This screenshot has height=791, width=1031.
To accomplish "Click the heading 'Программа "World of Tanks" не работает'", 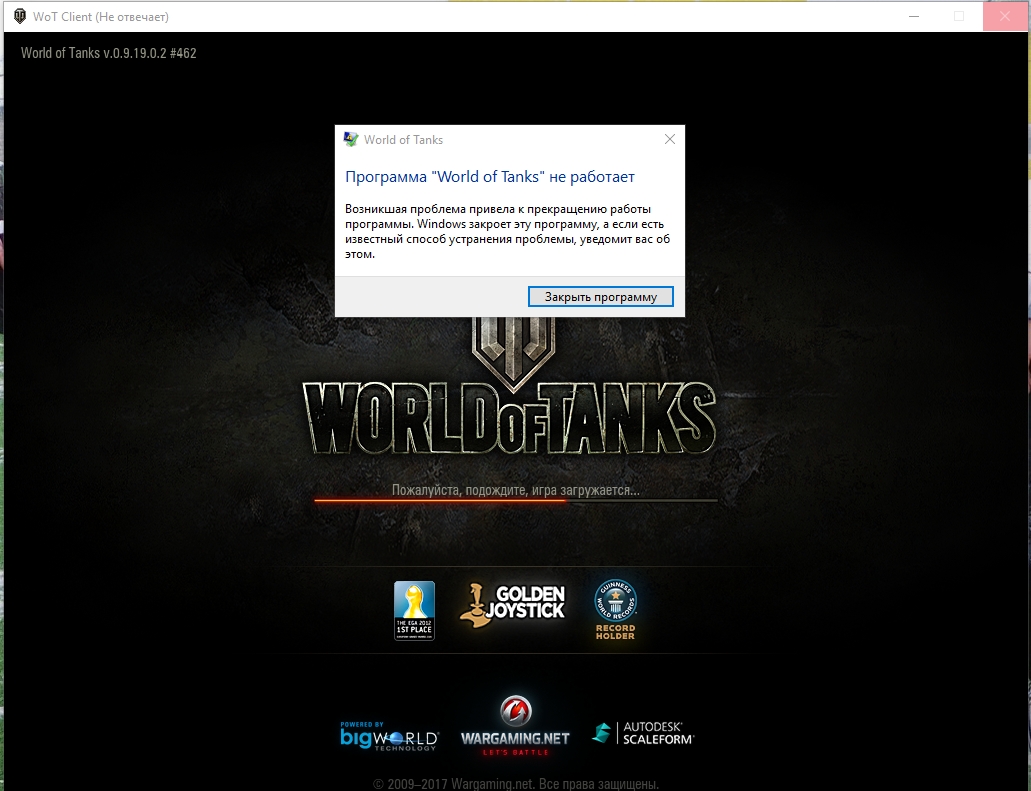I will pos(490,177).
